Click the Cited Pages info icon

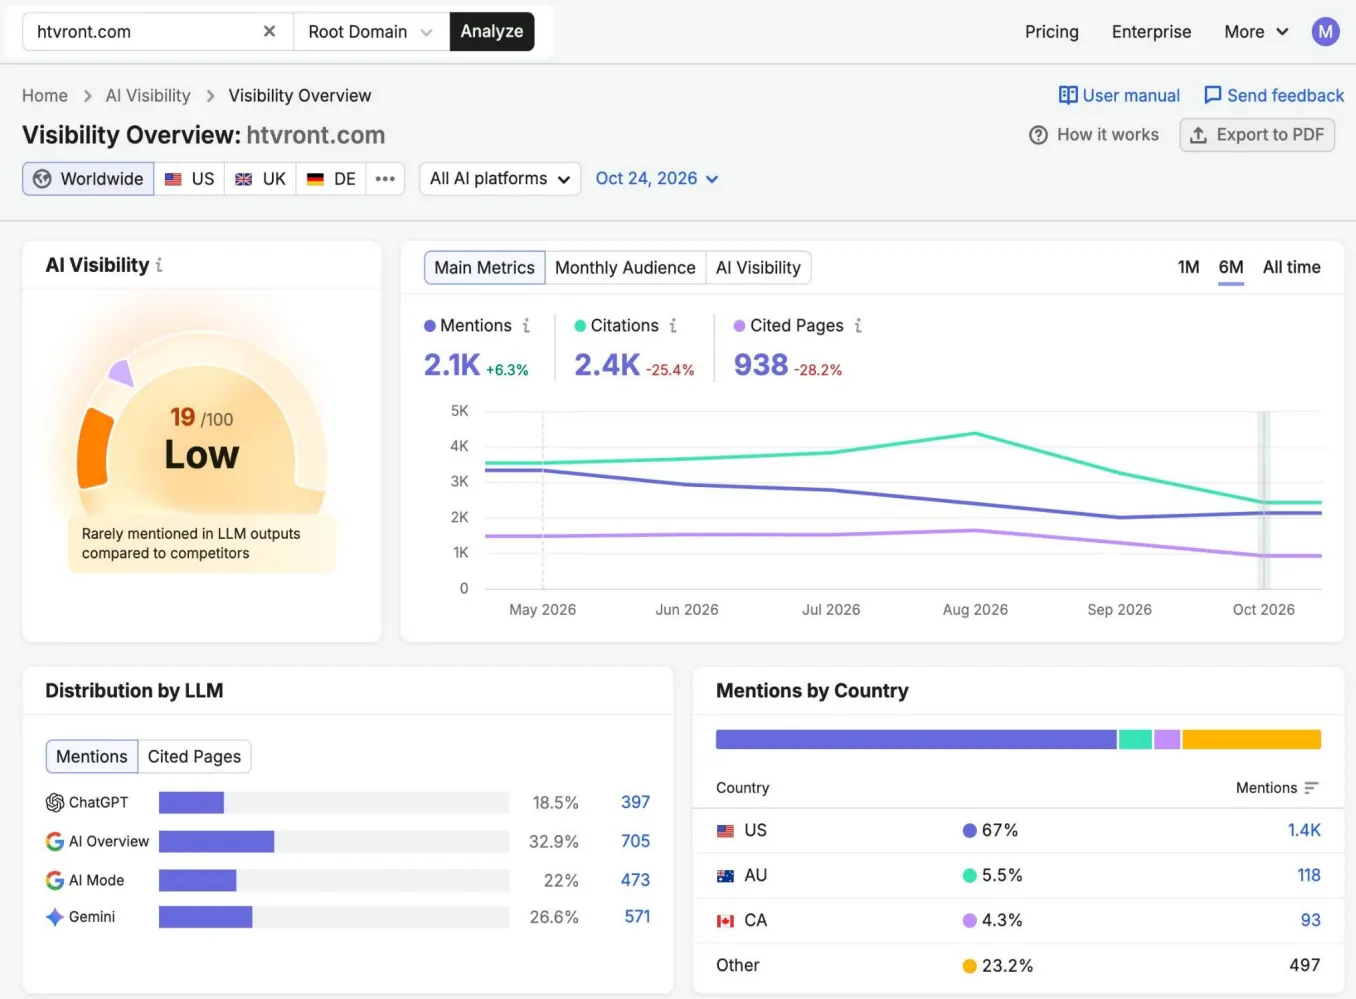point(858,326)
